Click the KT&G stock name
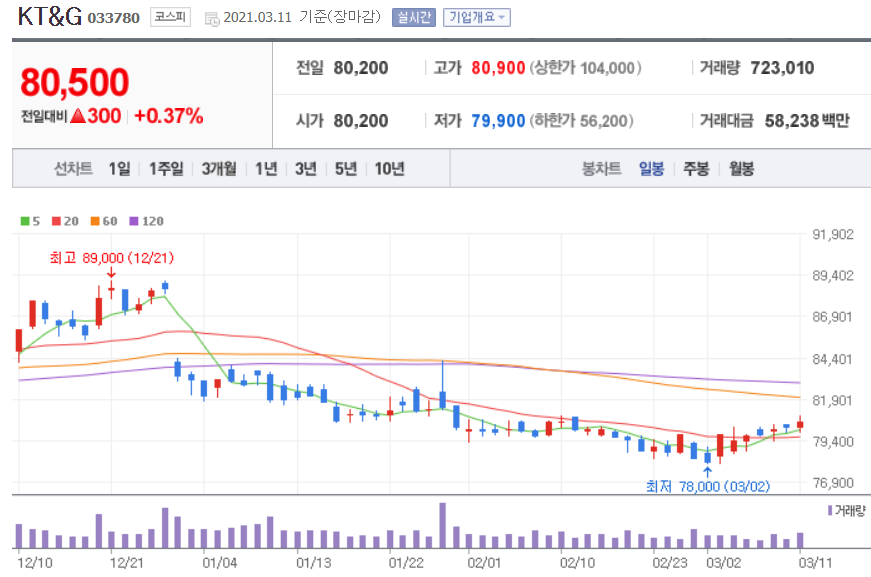871x577 pixels. click(x=50, y=16)
